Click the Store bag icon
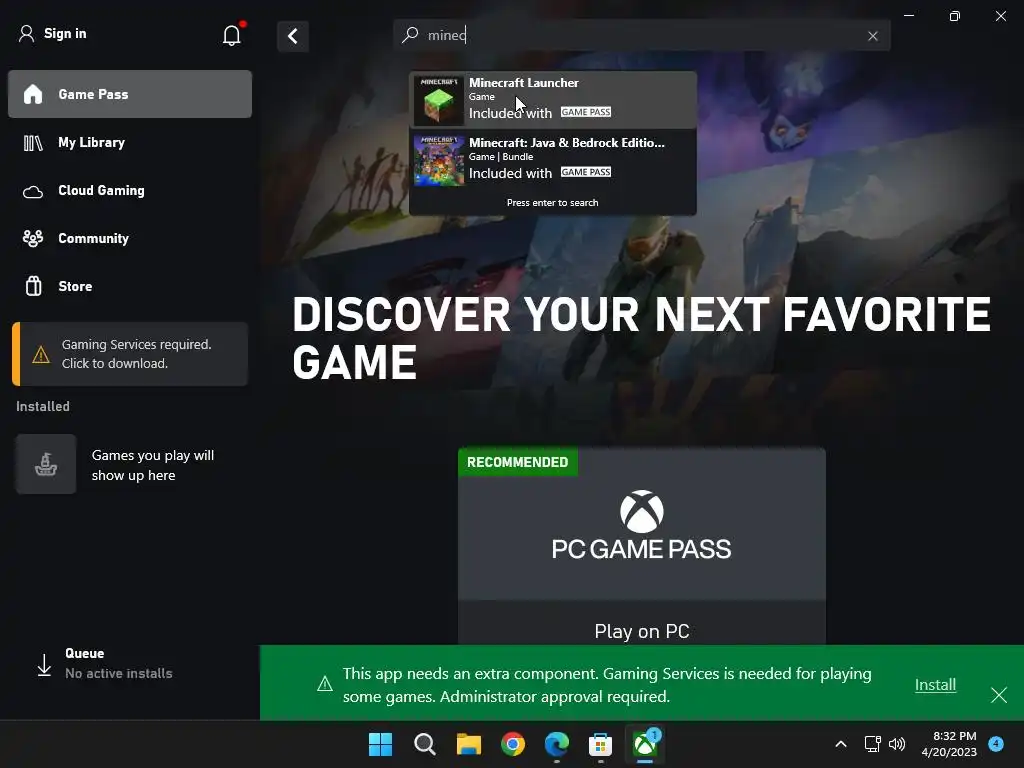Screen dimensions: 1024x768 (33, 286)
